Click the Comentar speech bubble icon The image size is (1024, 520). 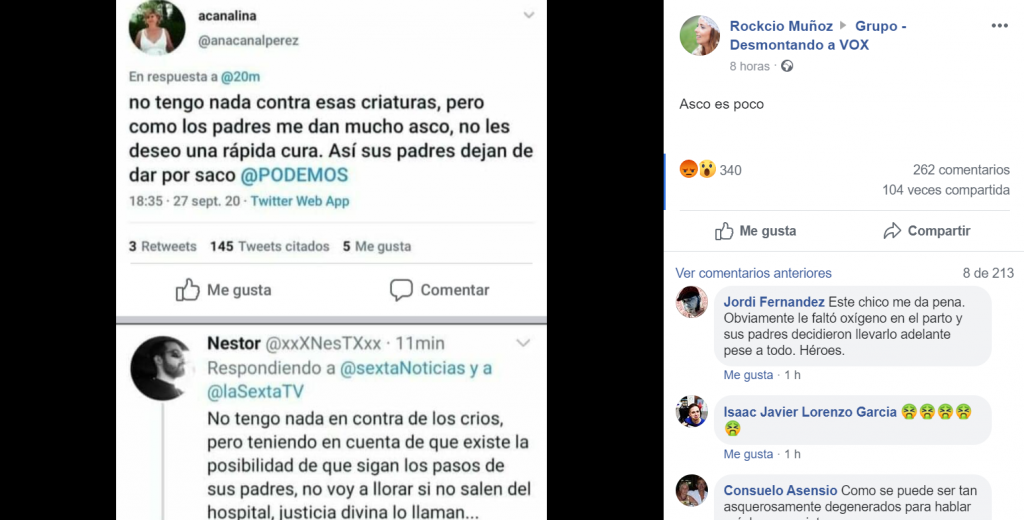pyautogui.click(x=401, y=289)
